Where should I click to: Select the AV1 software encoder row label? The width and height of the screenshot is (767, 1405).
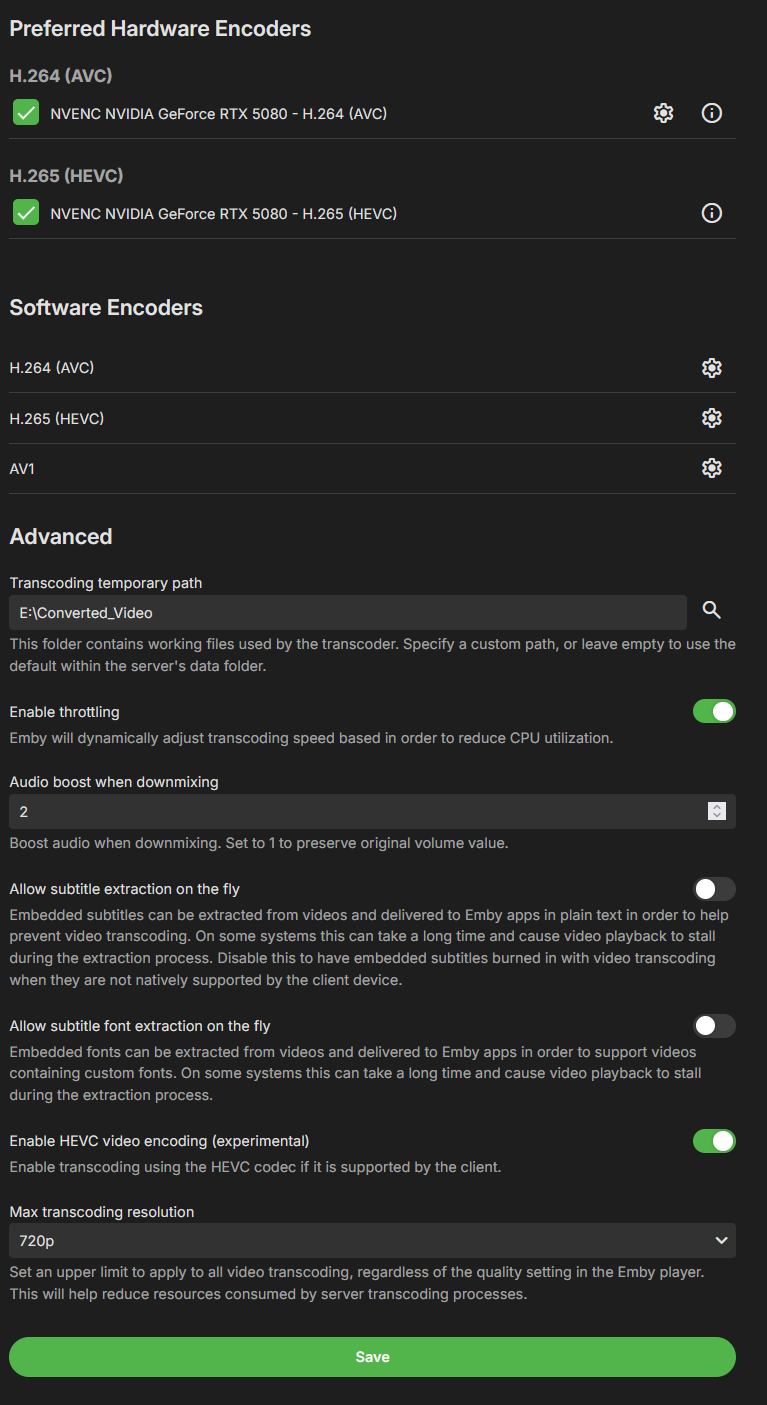[22, 468]
